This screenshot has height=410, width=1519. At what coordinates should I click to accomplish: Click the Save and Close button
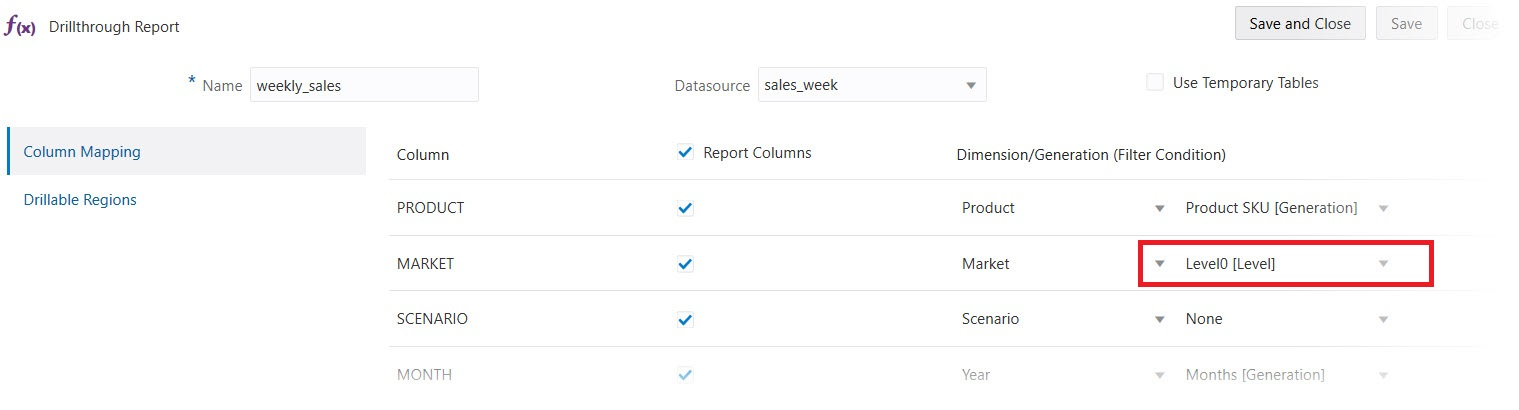[x=1300, y=24]
